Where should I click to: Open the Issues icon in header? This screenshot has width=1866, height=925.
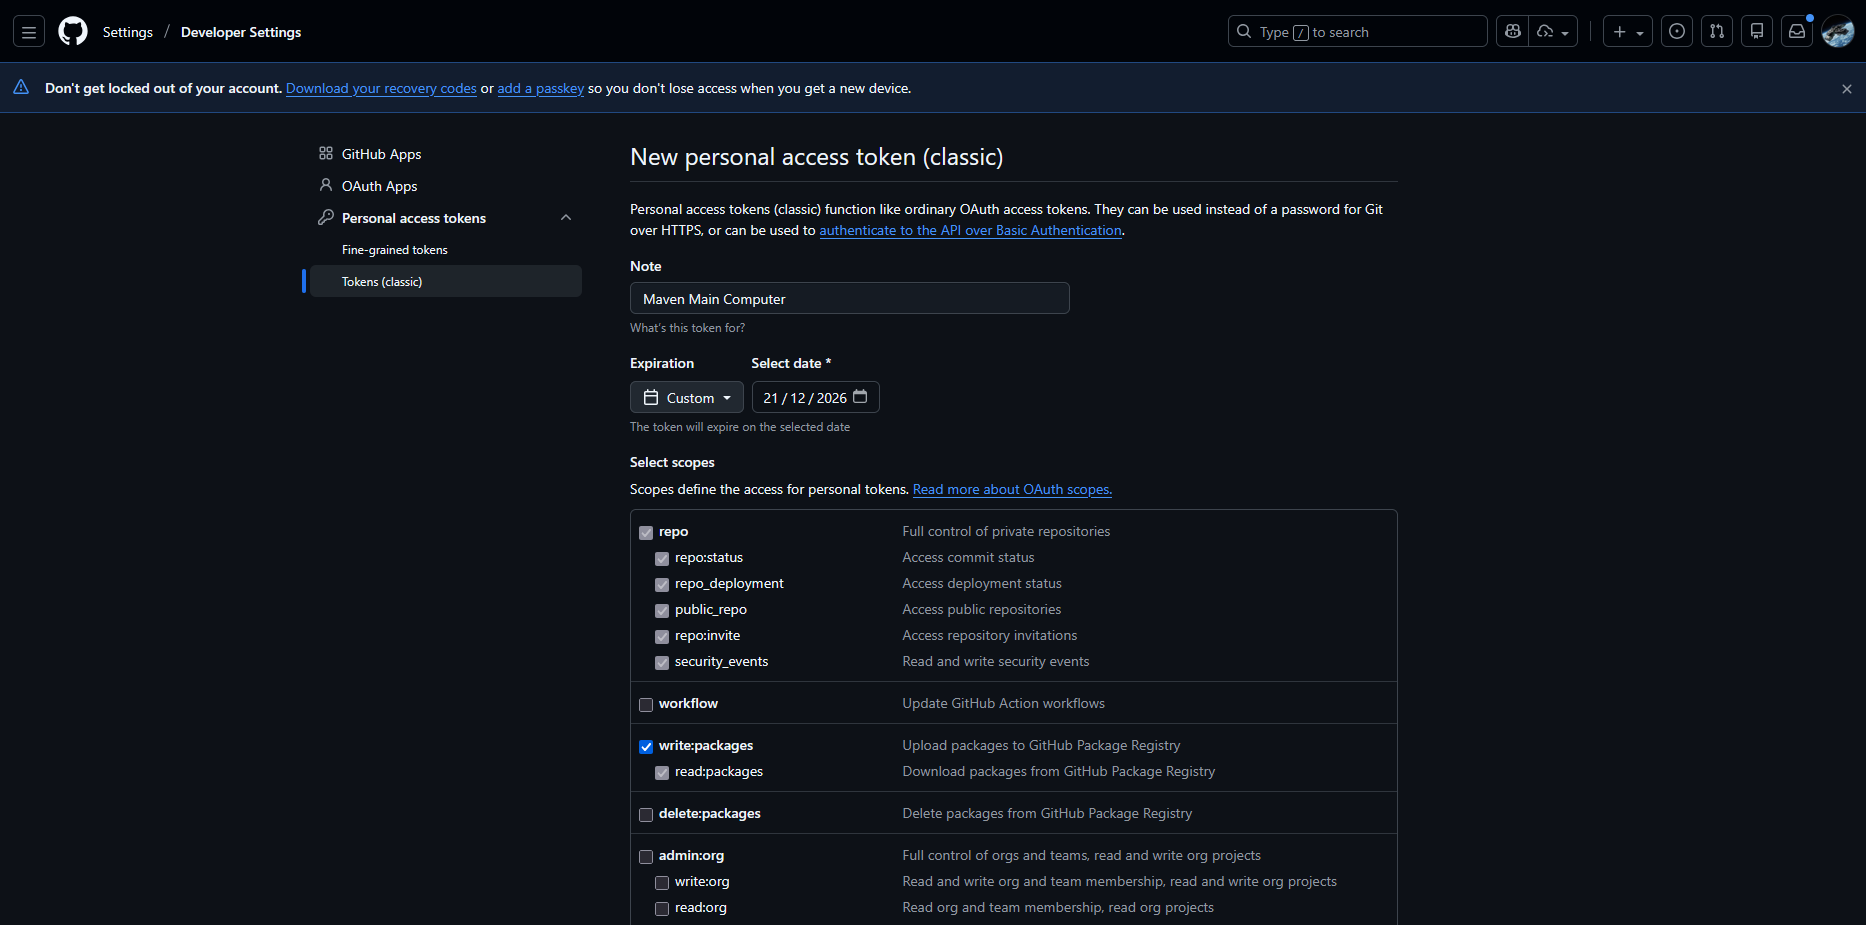click(x=1677, y=32)
